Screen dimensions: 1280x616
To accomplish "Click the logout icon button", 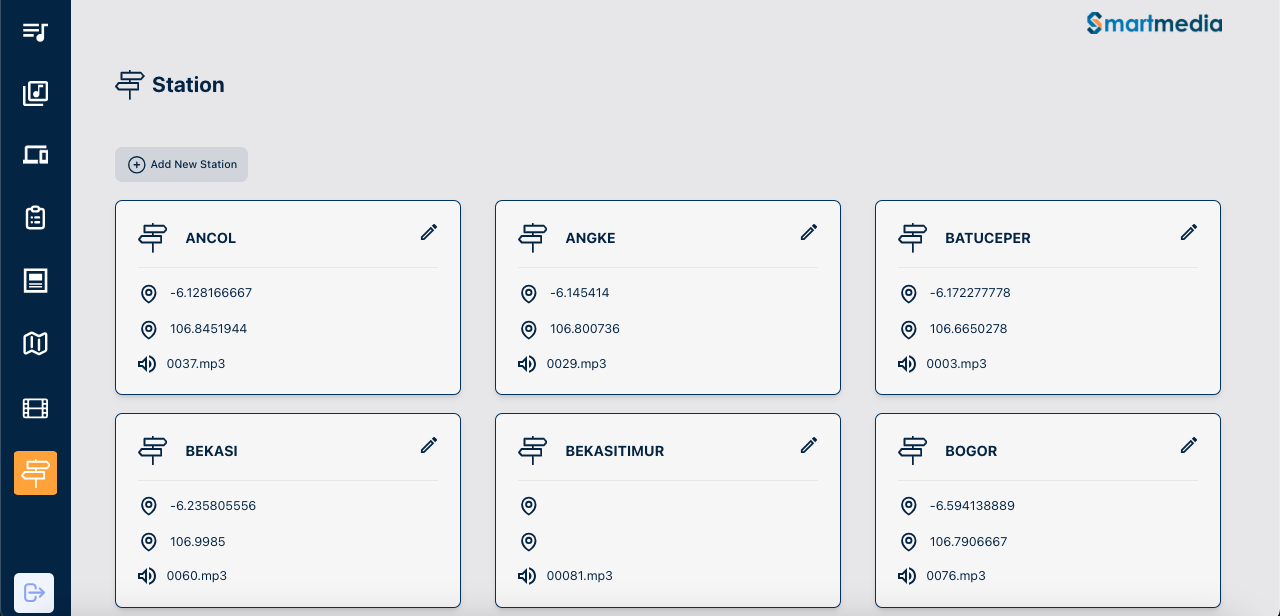I will (x=34, y=592).
